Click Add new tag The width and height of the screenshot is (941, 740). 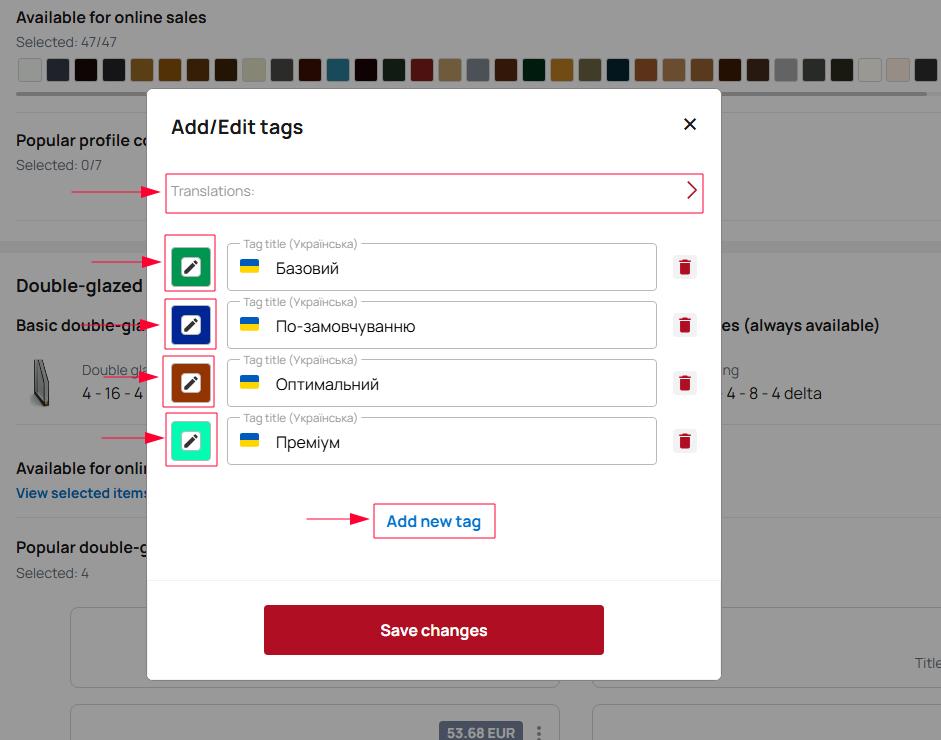coord(434,521)
